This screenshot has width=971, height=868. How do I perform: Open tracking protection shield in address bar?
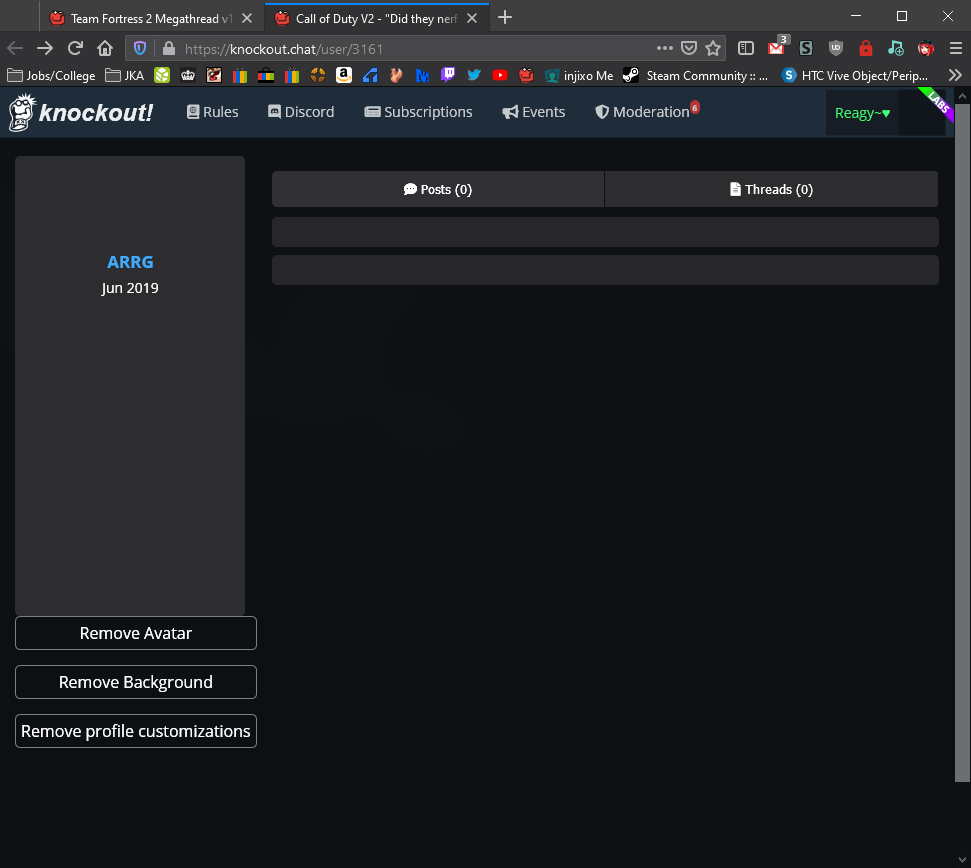[140, 48]
